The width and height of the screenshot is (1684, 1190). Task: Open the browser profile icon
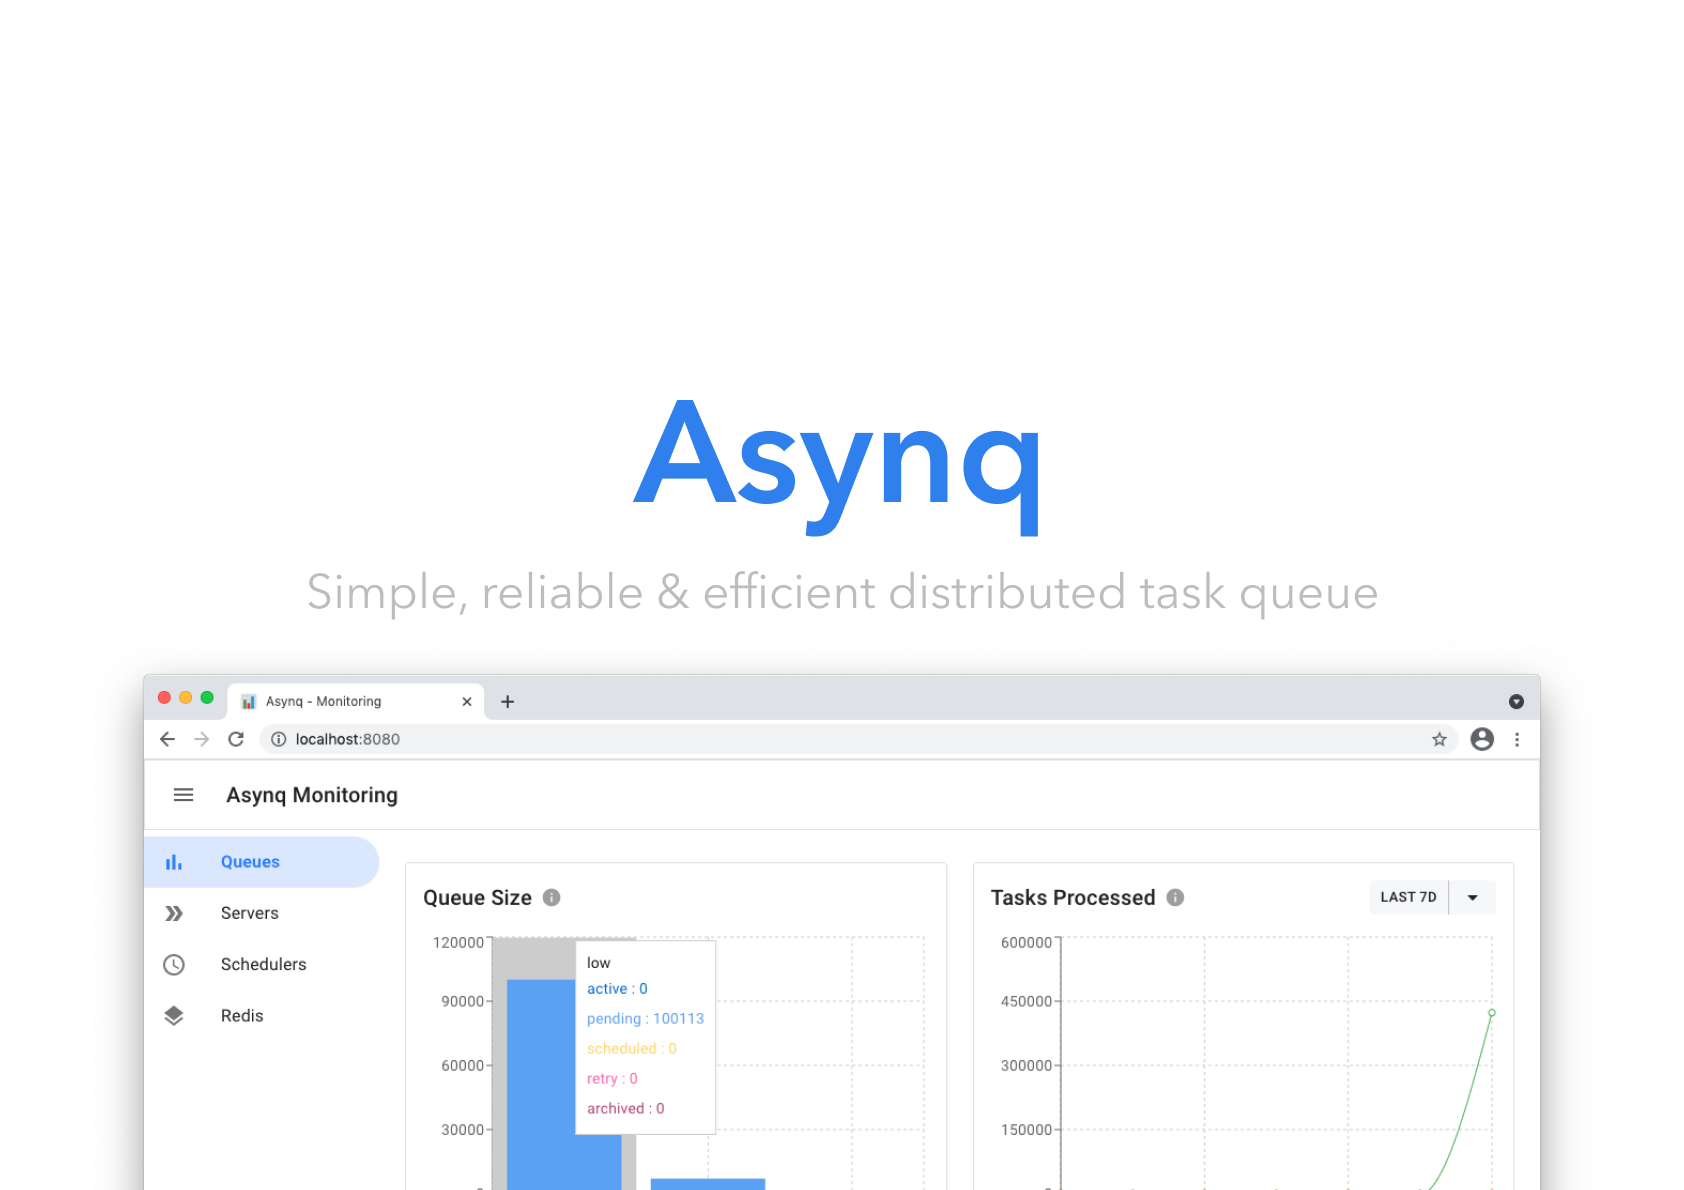(x=1482, y=739)
